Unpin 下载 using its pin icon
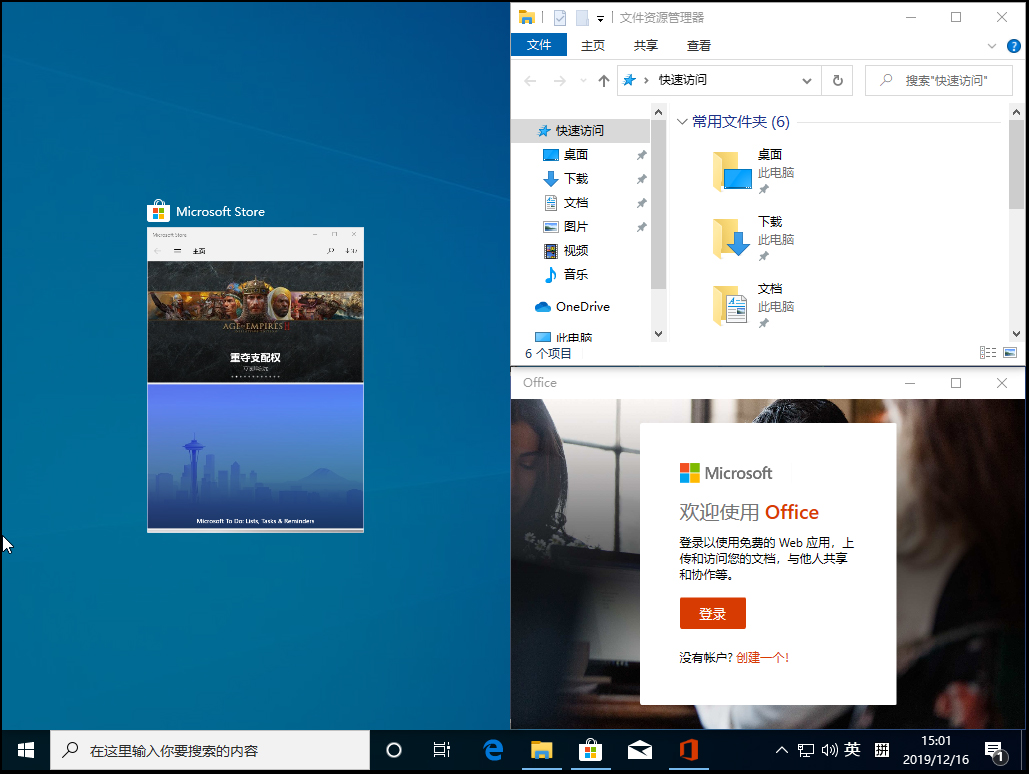 click(641, 178)
